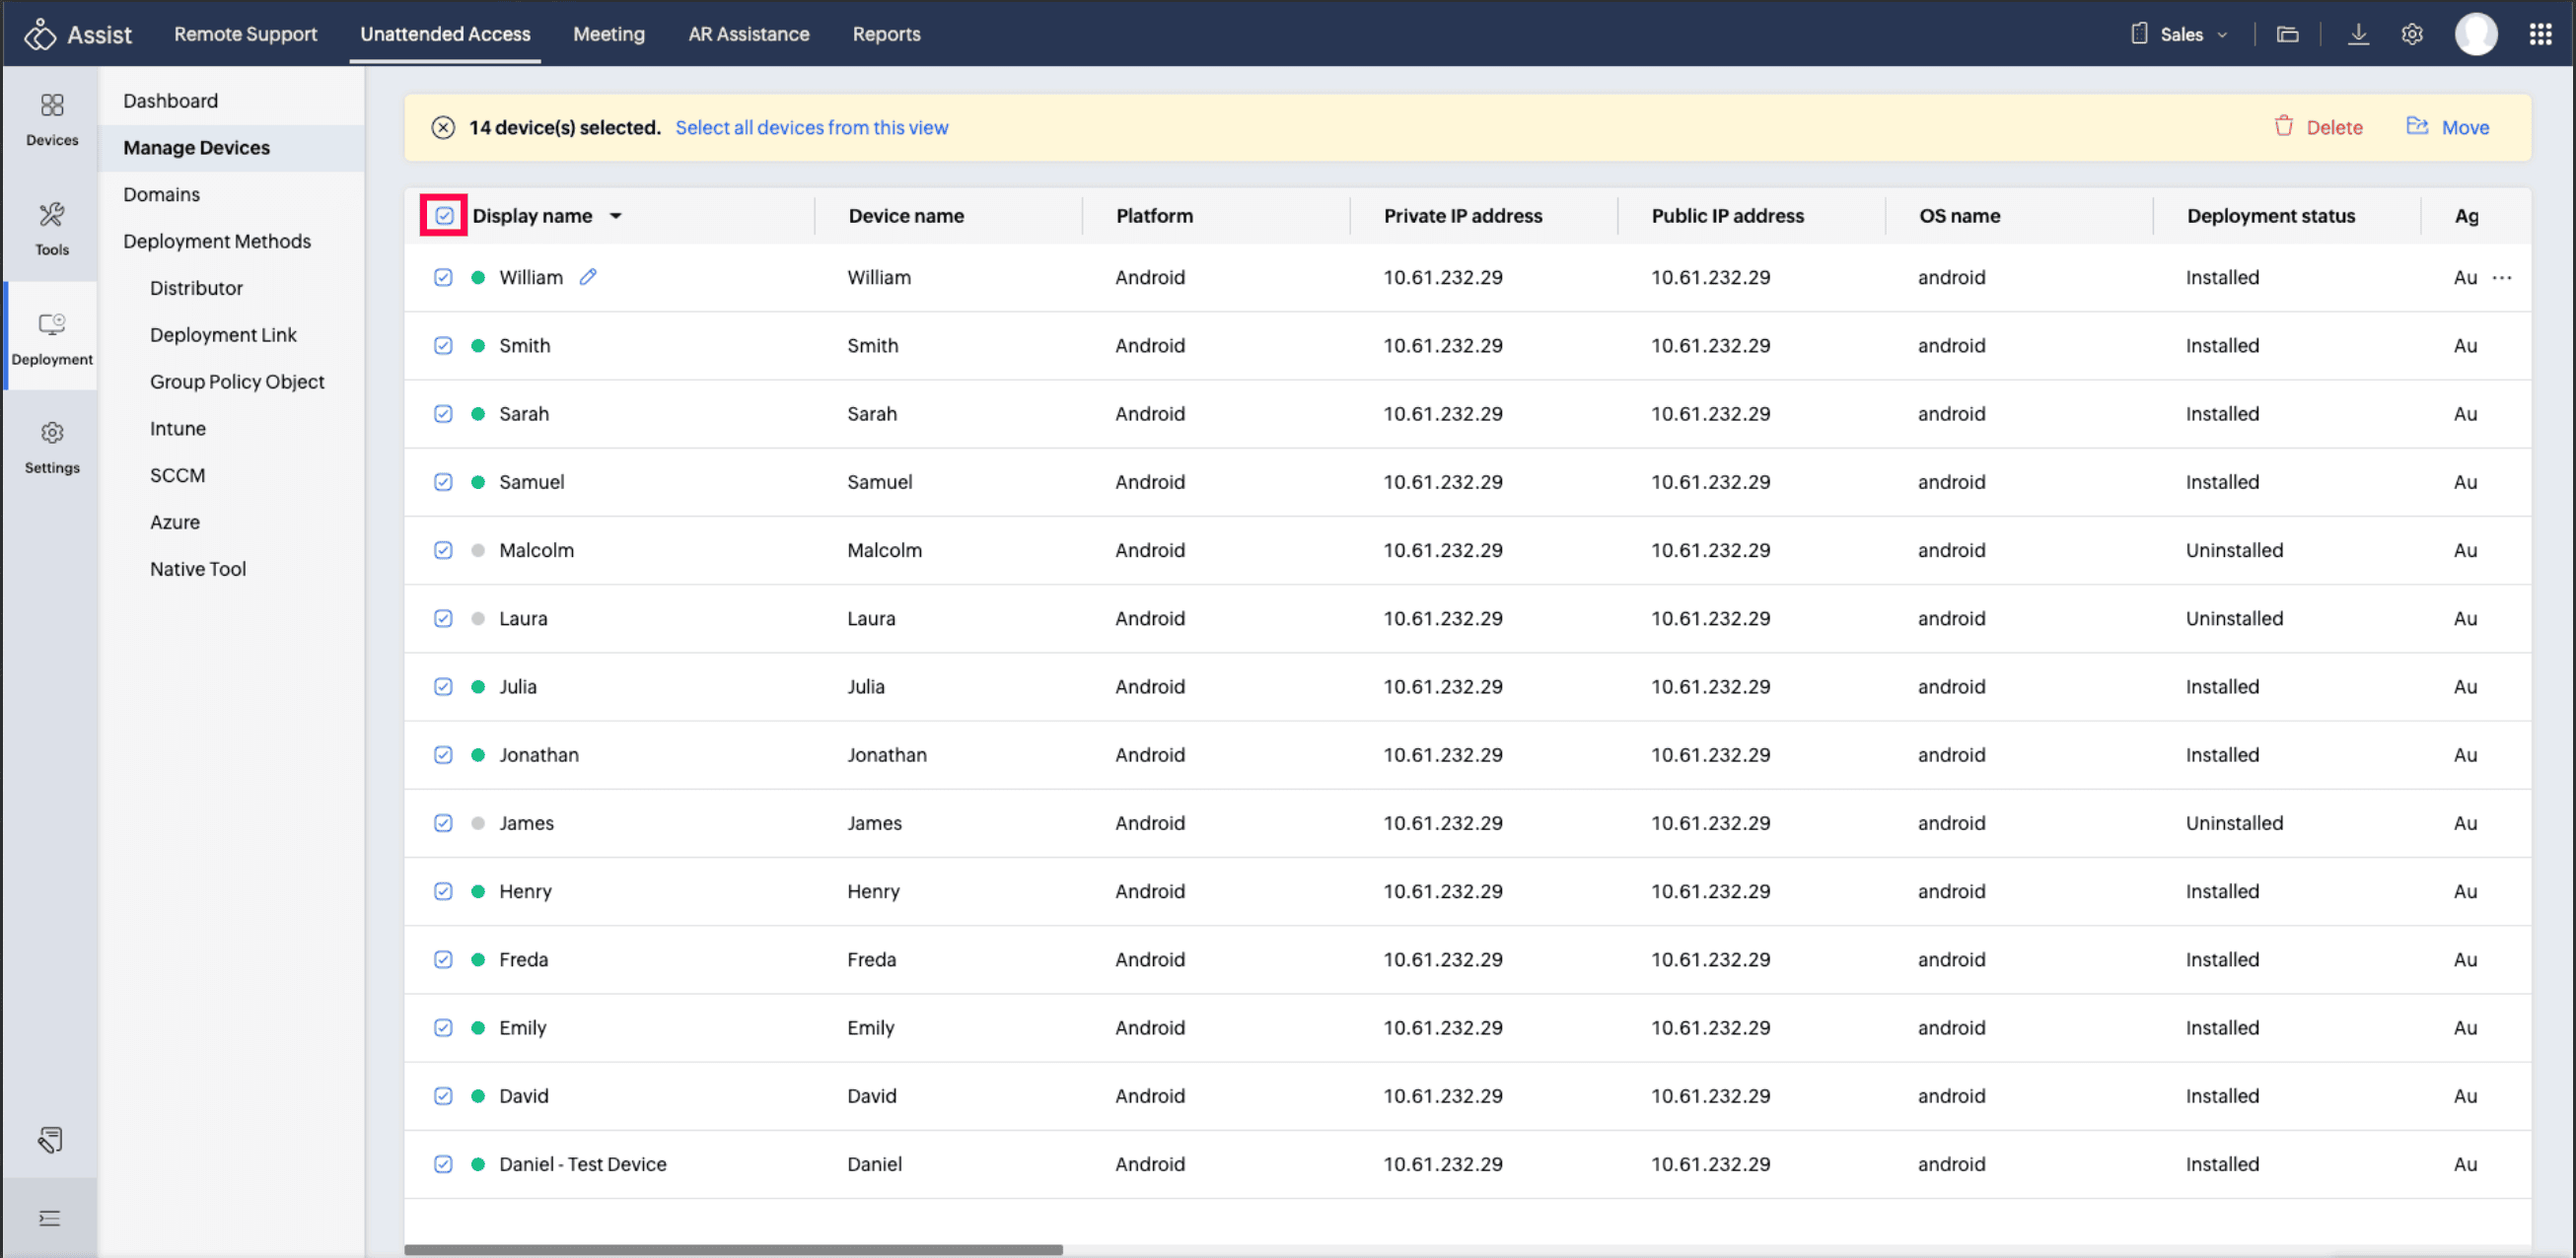The height and width of the screenshot is (1258, 2576).
Task: Clear selection with the circled X icon
Action: [x=443, y=127]
